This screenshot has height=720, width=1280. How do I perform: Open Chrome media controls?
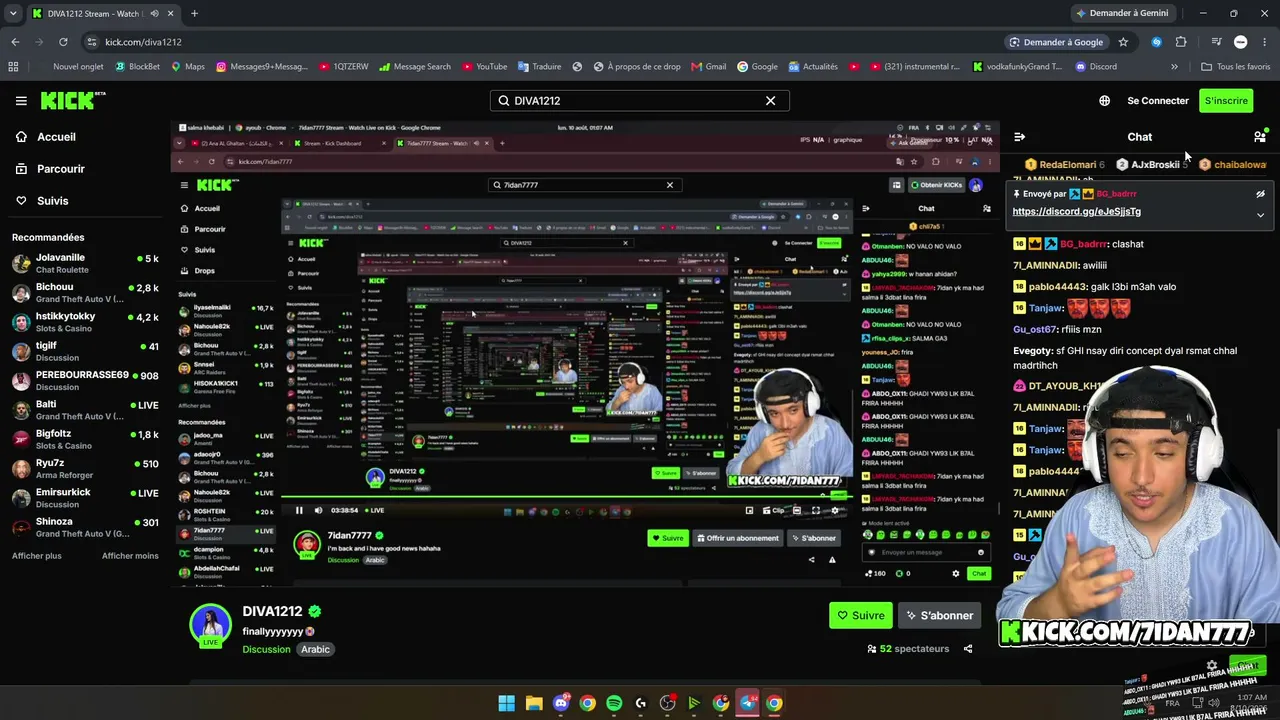pos(1216,42)
